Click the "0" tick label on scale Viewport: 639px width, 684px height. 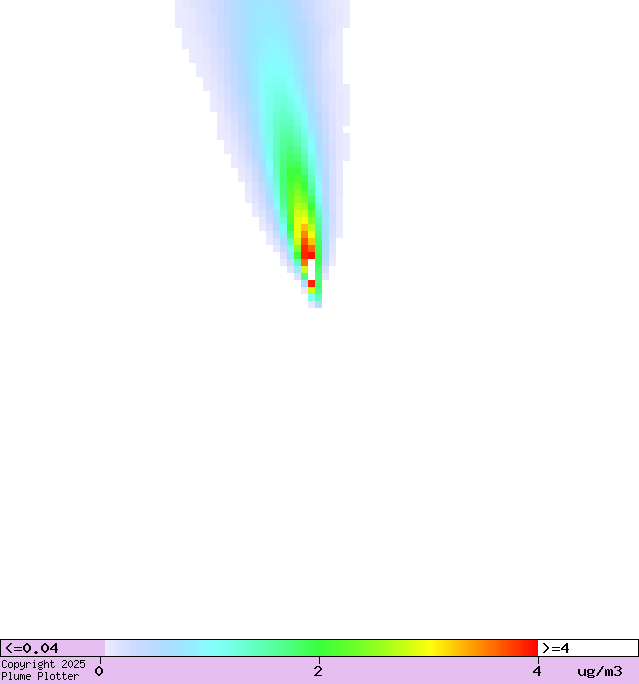(99, 671)
